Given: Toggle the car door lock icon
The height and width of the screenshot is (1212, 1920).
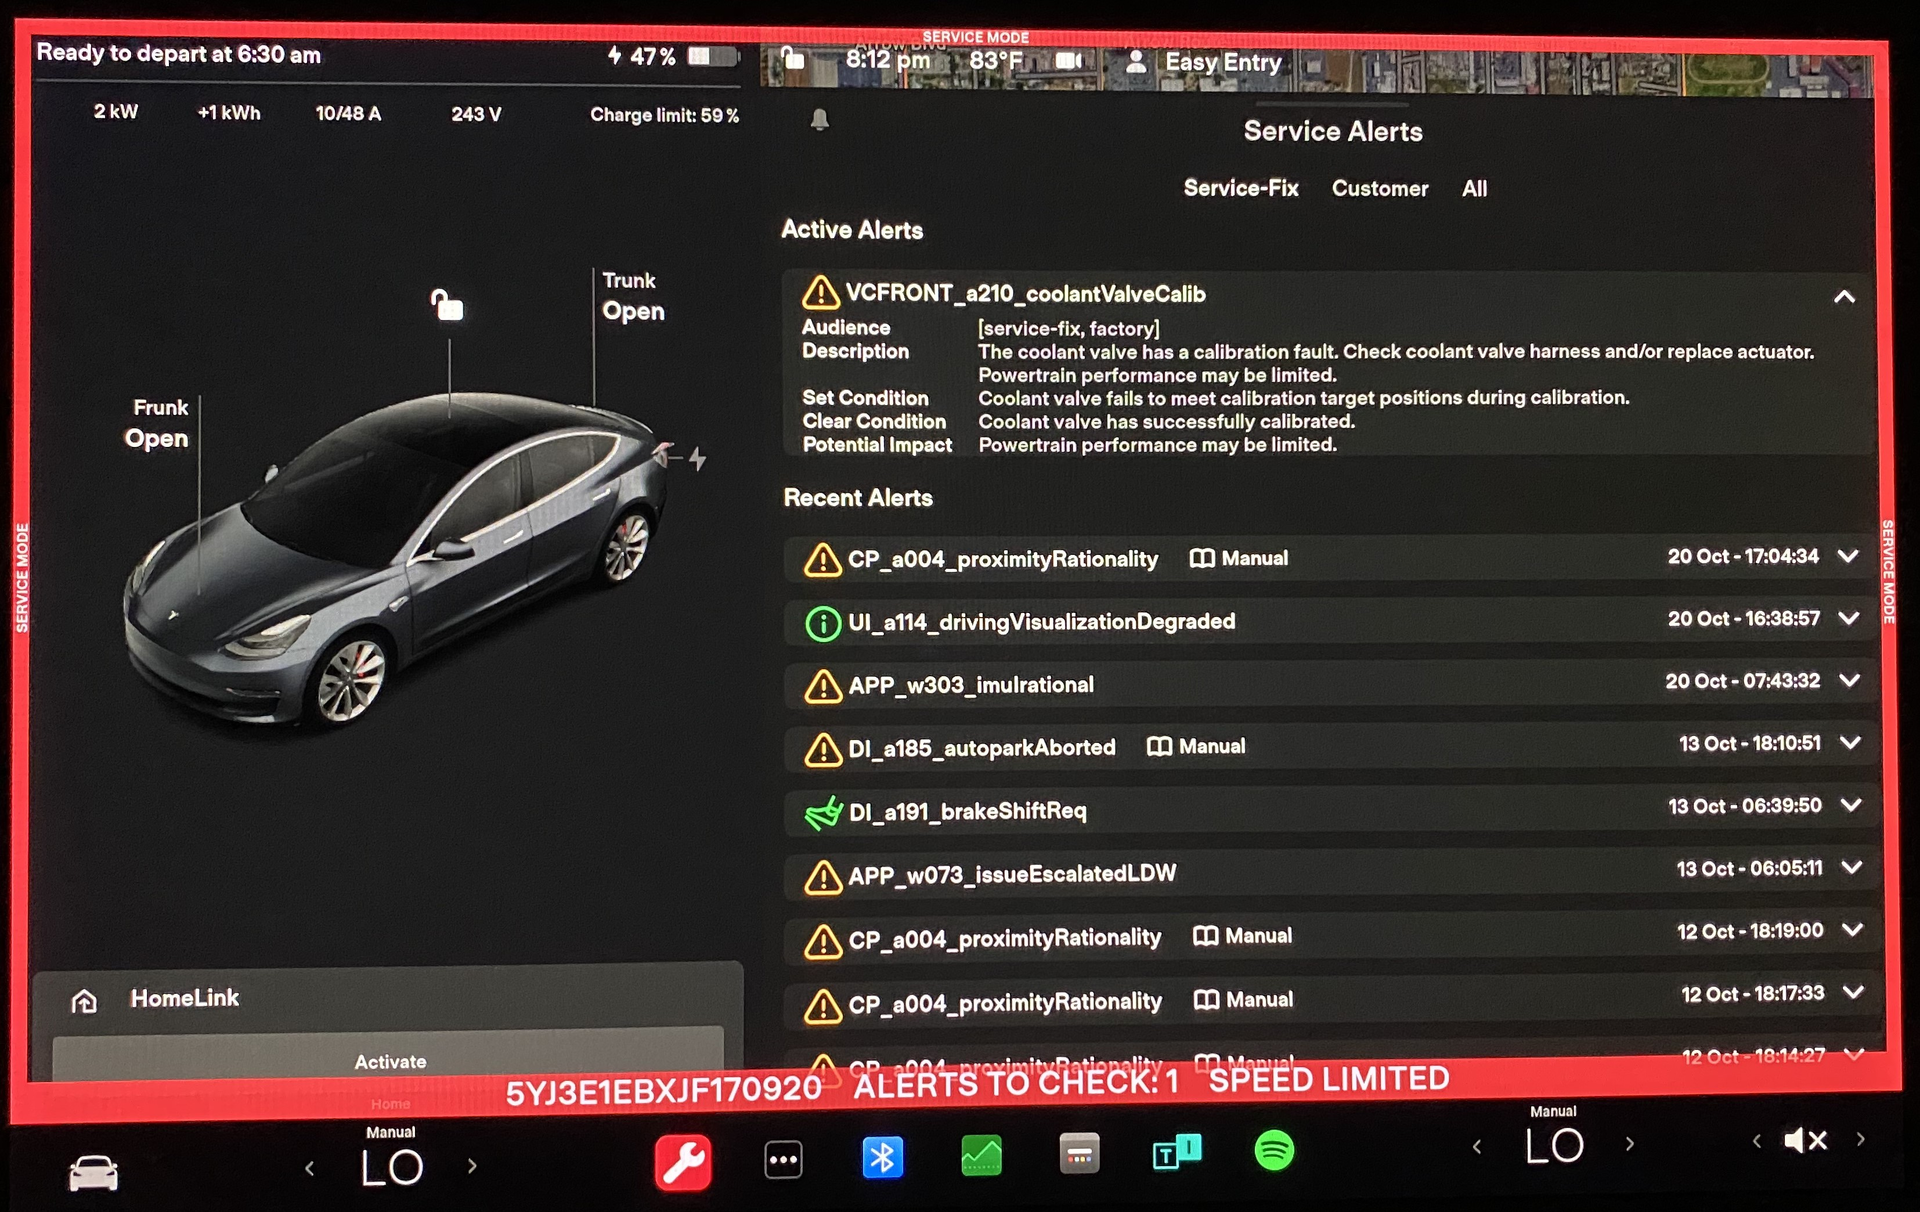Looking at the screenshot, I should (447, 304).
